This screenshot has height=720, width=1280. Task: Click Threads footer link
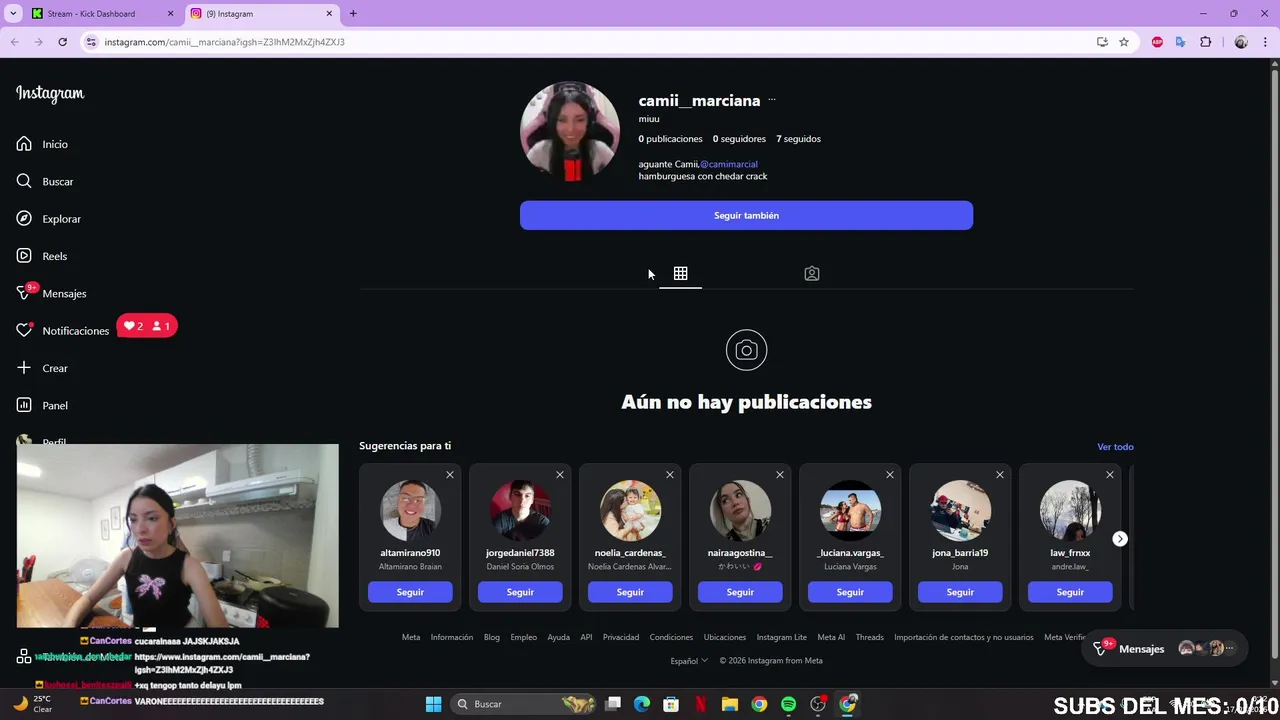[869, 637]
